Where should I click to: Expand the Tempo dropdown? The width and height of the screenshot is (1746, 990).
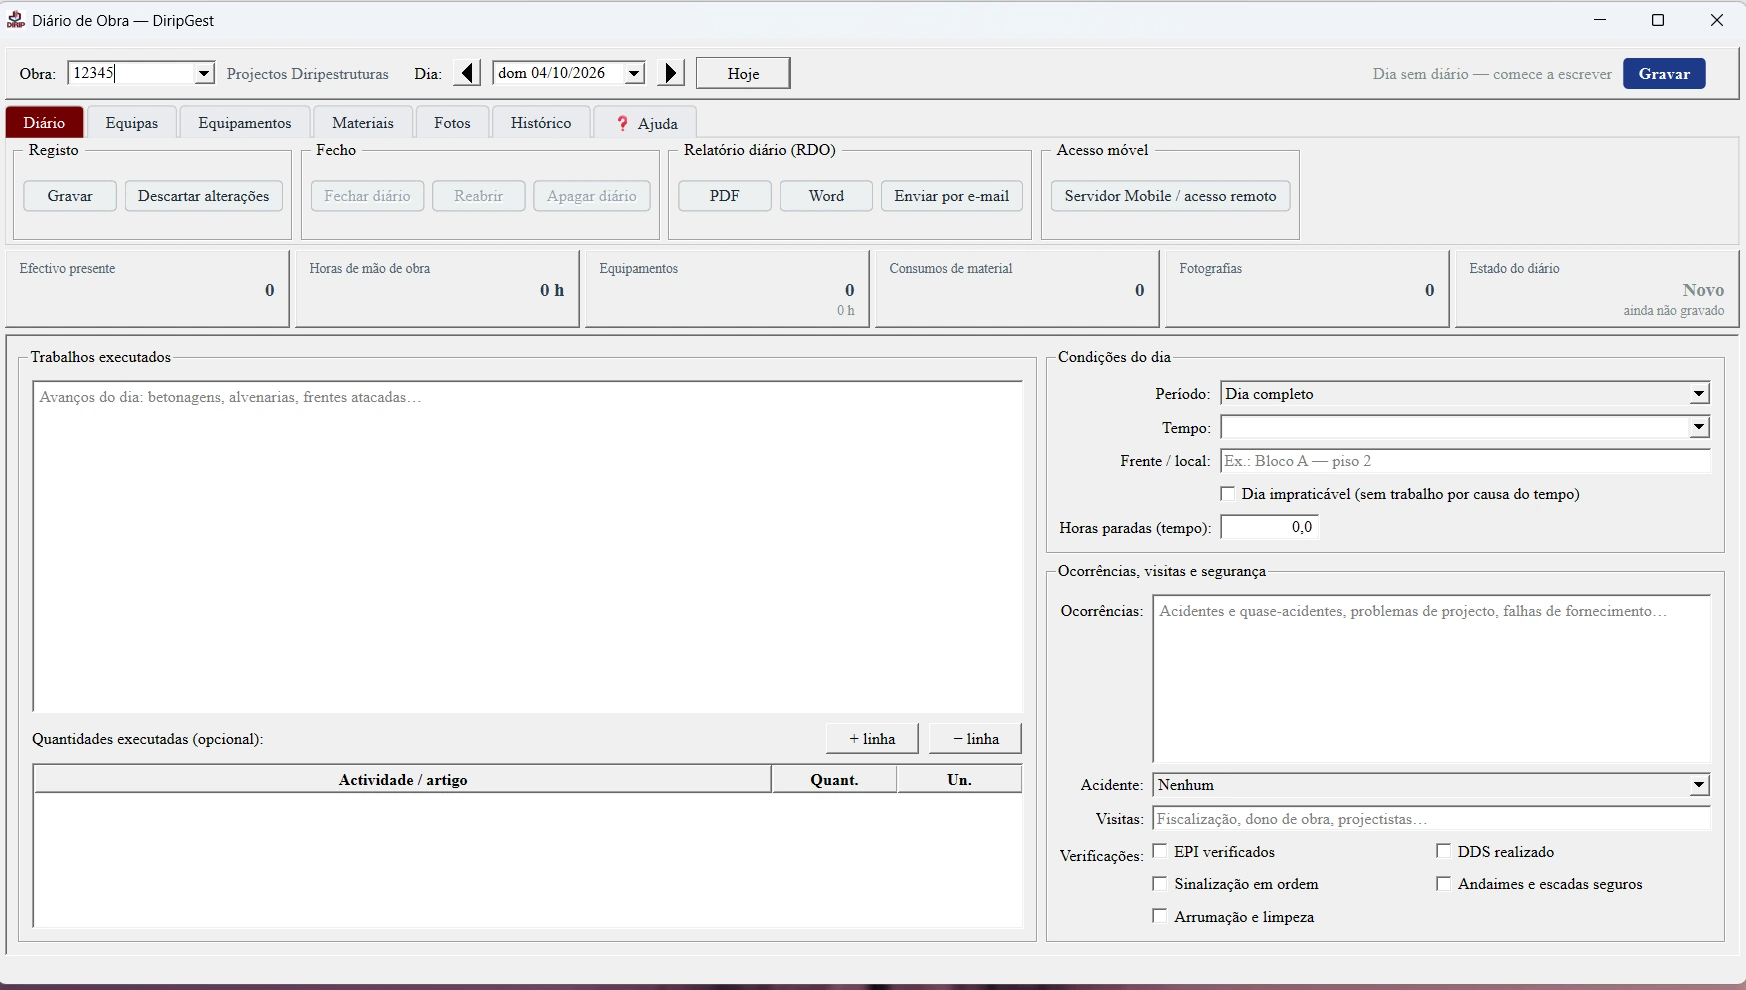click(1699, 428)
